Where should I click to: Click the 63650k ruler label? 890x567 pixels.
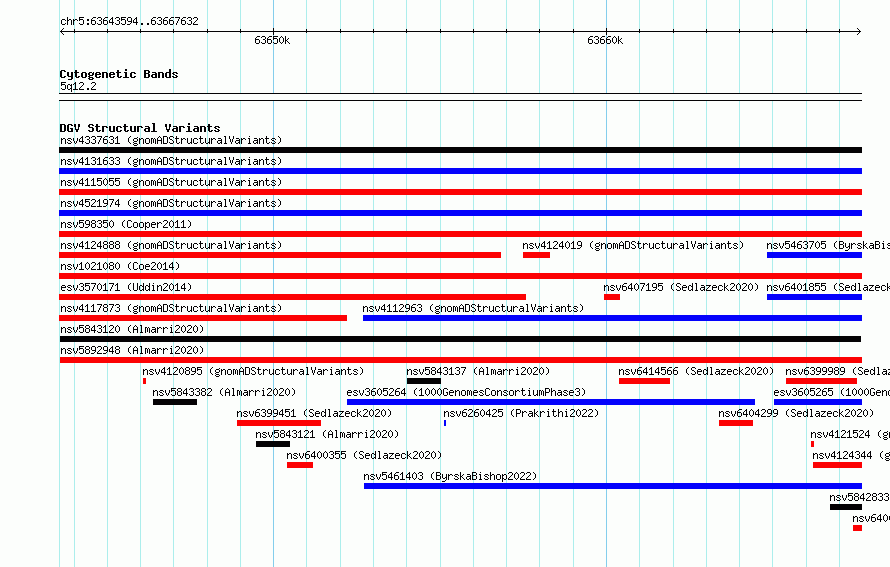coord(272,40)
